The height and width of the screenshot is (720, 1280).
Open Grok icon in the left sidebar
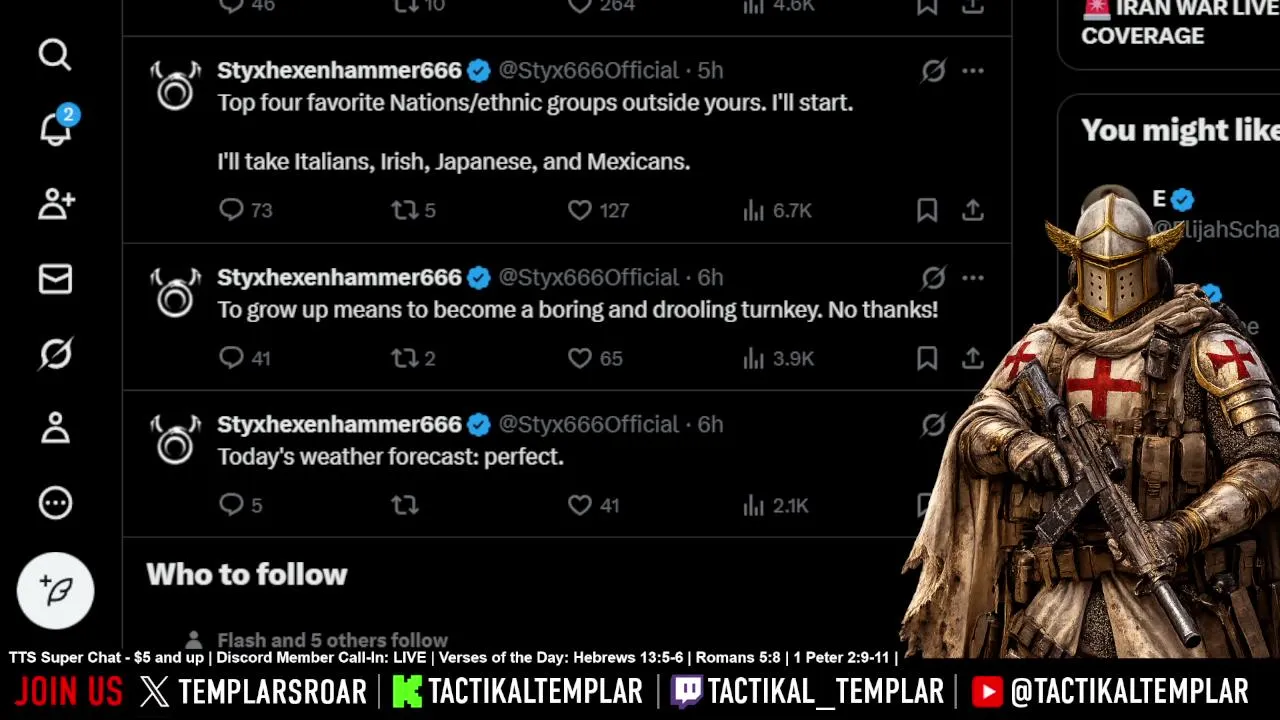pos(55,354)
